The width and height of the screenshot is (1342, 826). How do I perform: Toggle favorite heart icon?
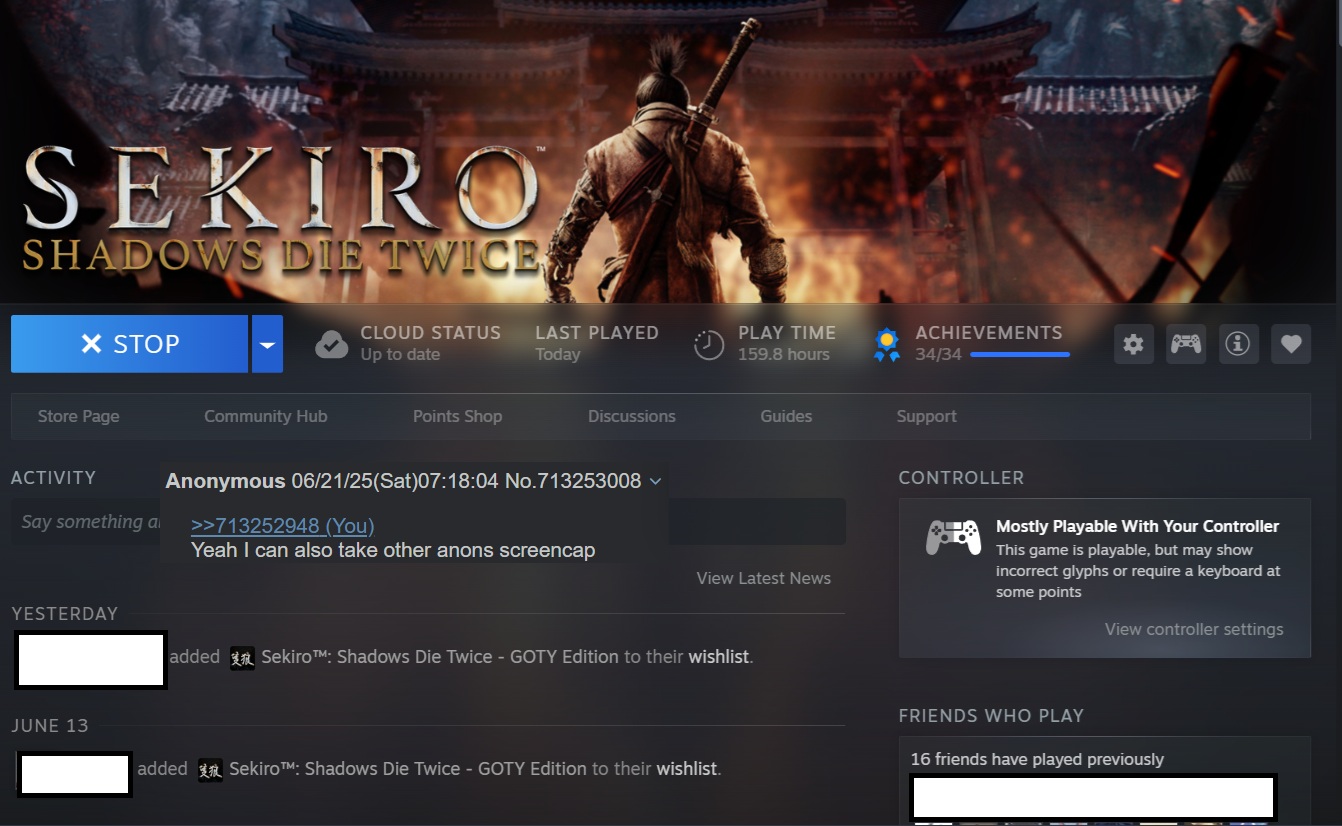click(x=1291, y=344)
